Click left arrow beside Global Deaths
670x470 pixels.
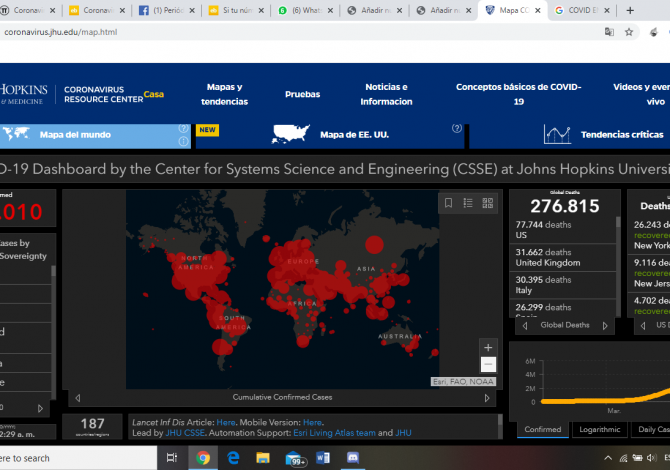(525, 326)
